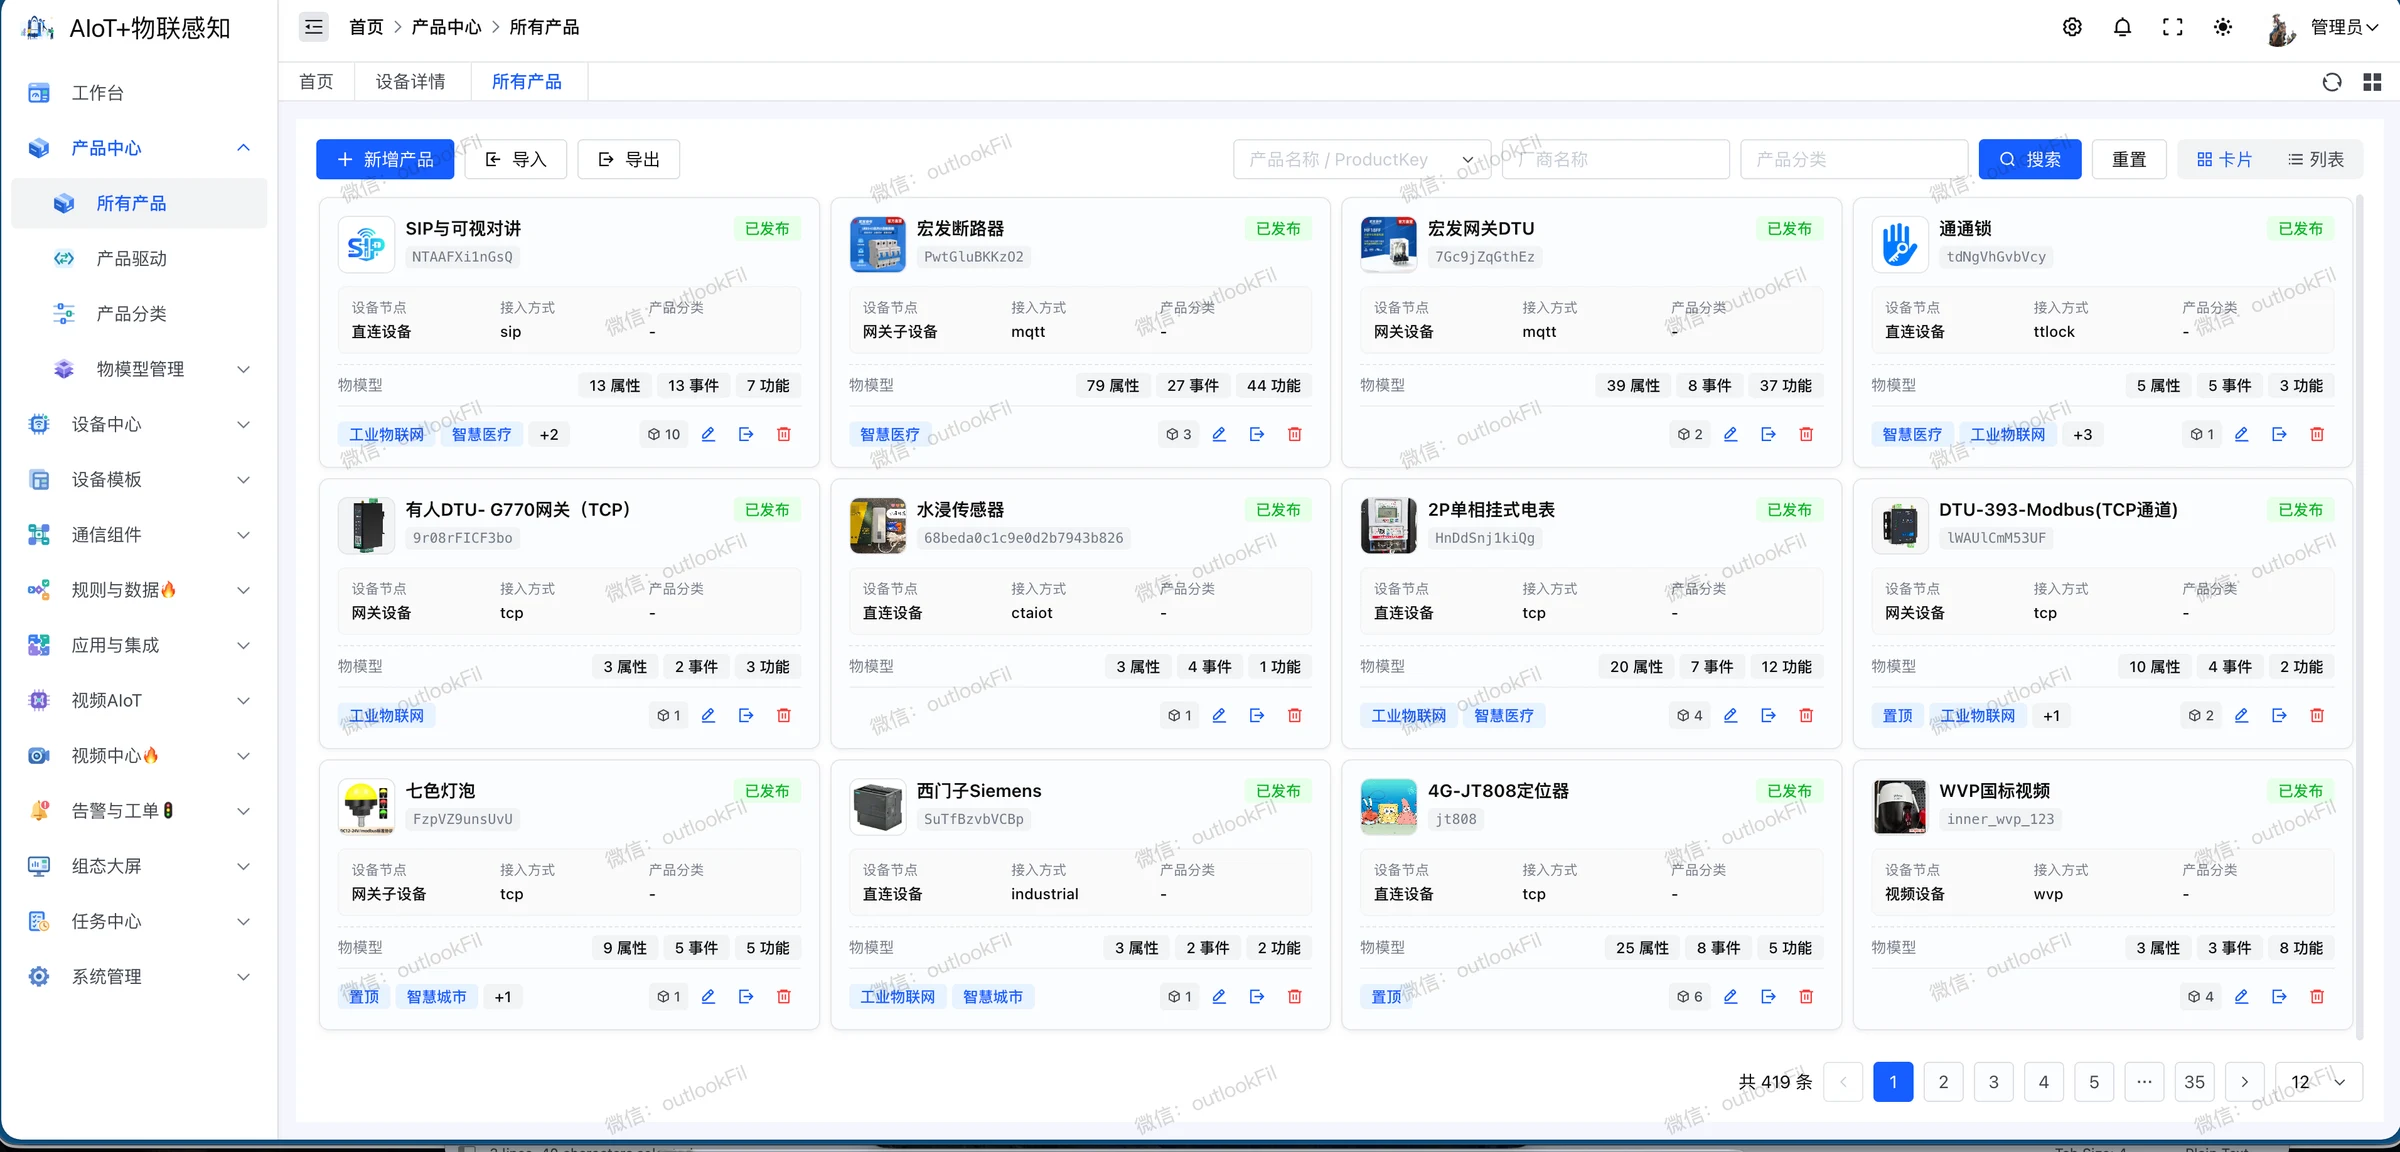Collapse the 产品中心 menu
Viewport: 2400px width, 1152px height.
point(243,148)
